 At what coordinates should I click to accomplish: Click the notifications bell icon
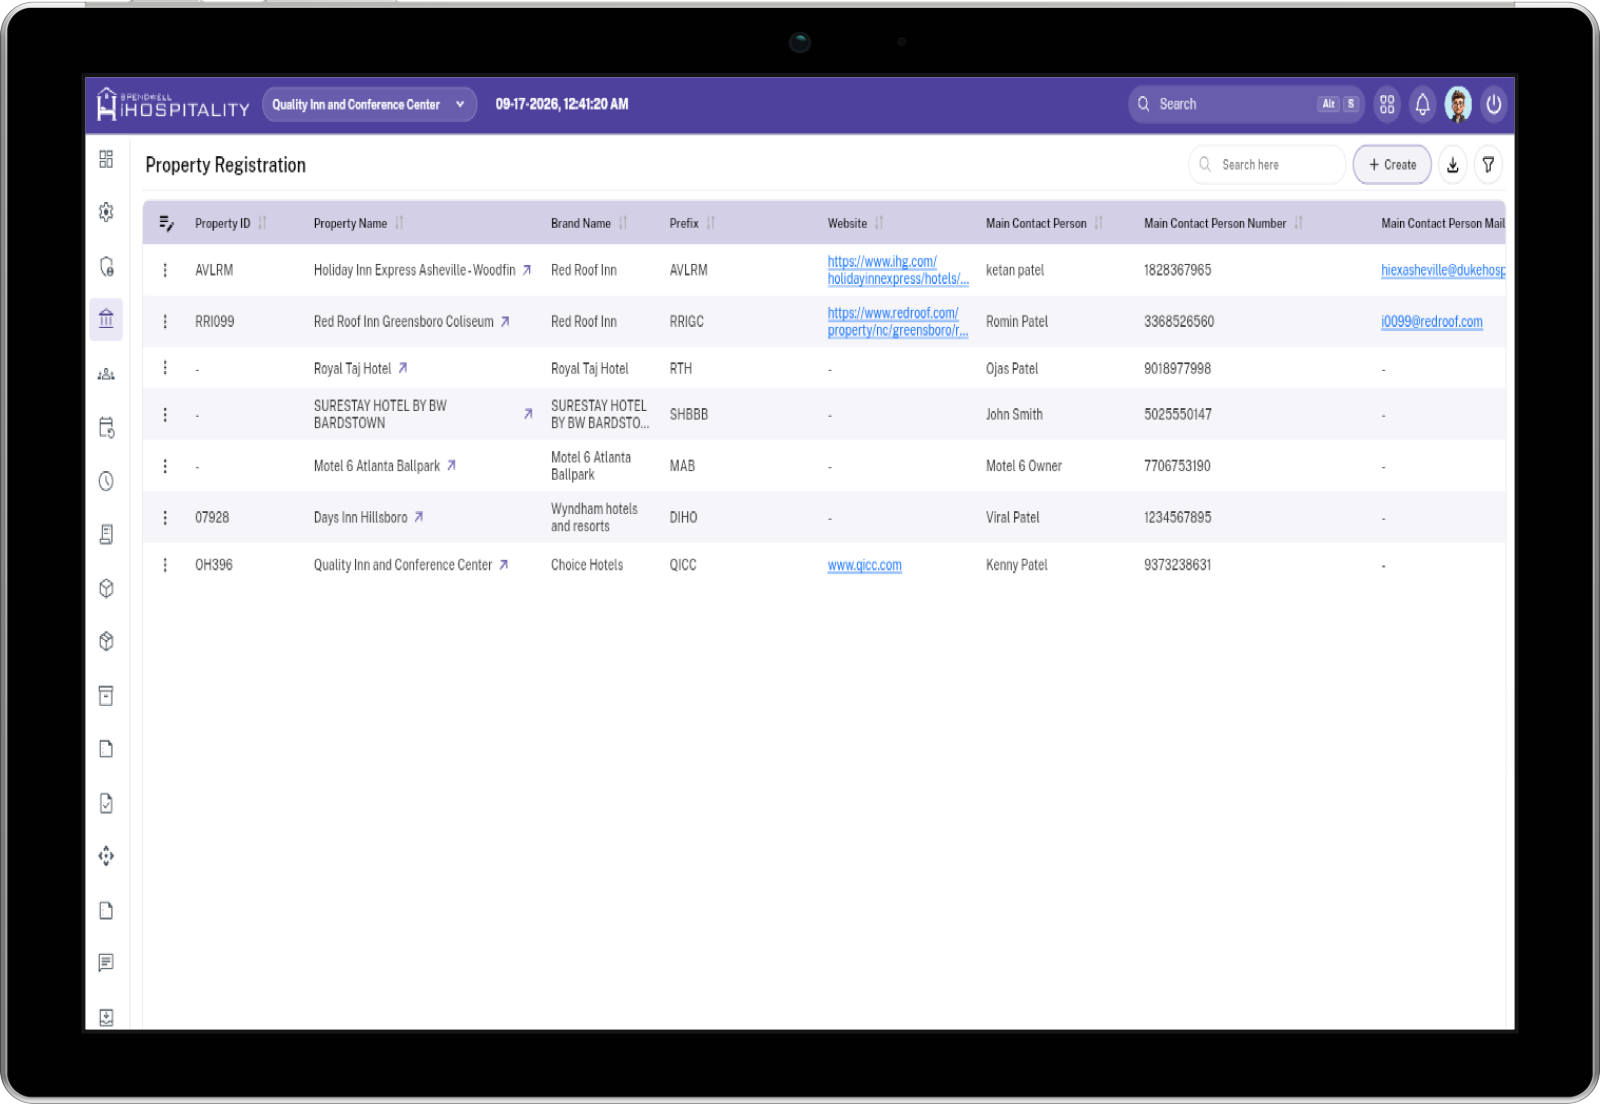[1422, 104]
